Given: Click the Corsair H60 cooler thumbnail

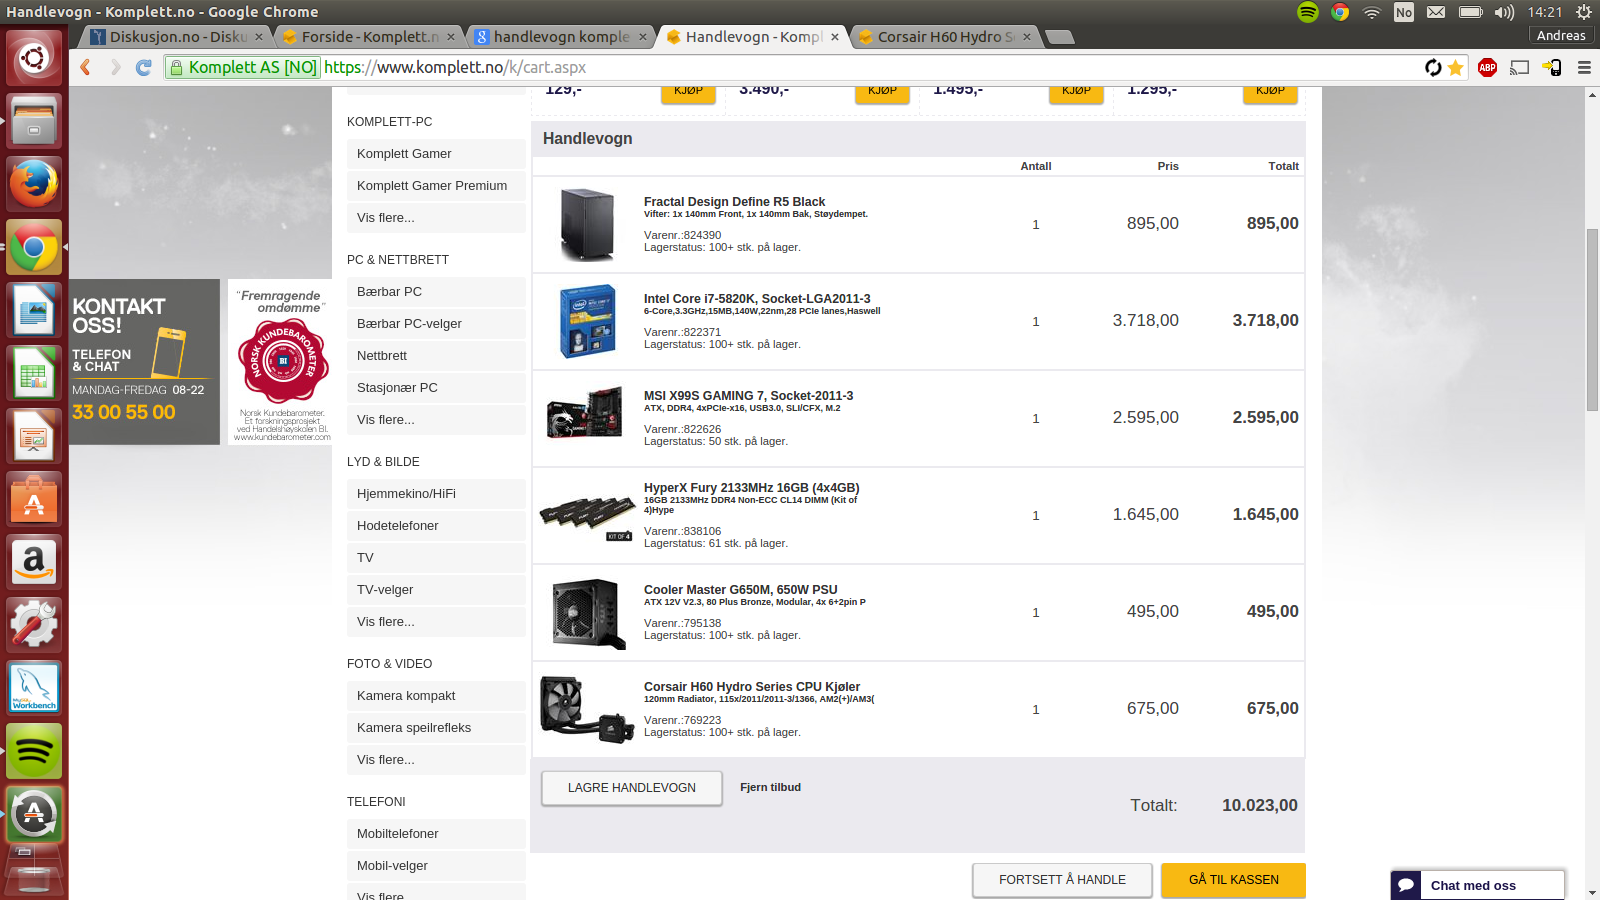Looking at the screenshot, I should tap(588, 709).
